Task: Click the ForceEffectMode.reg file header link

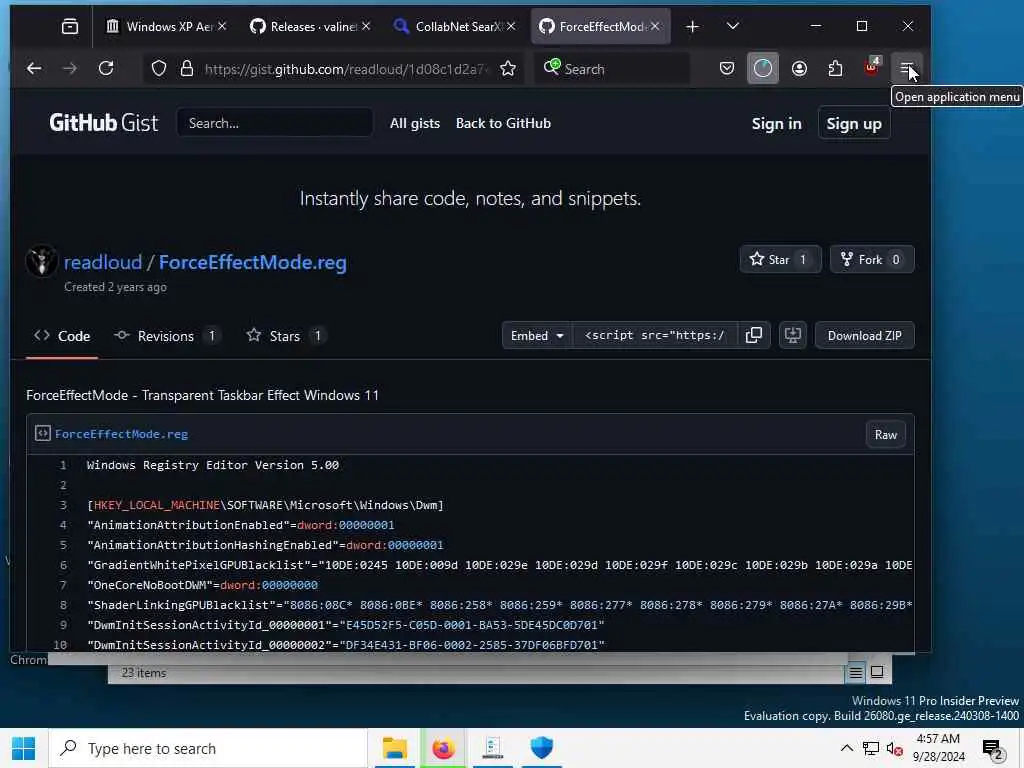Action: click(121, 434)
